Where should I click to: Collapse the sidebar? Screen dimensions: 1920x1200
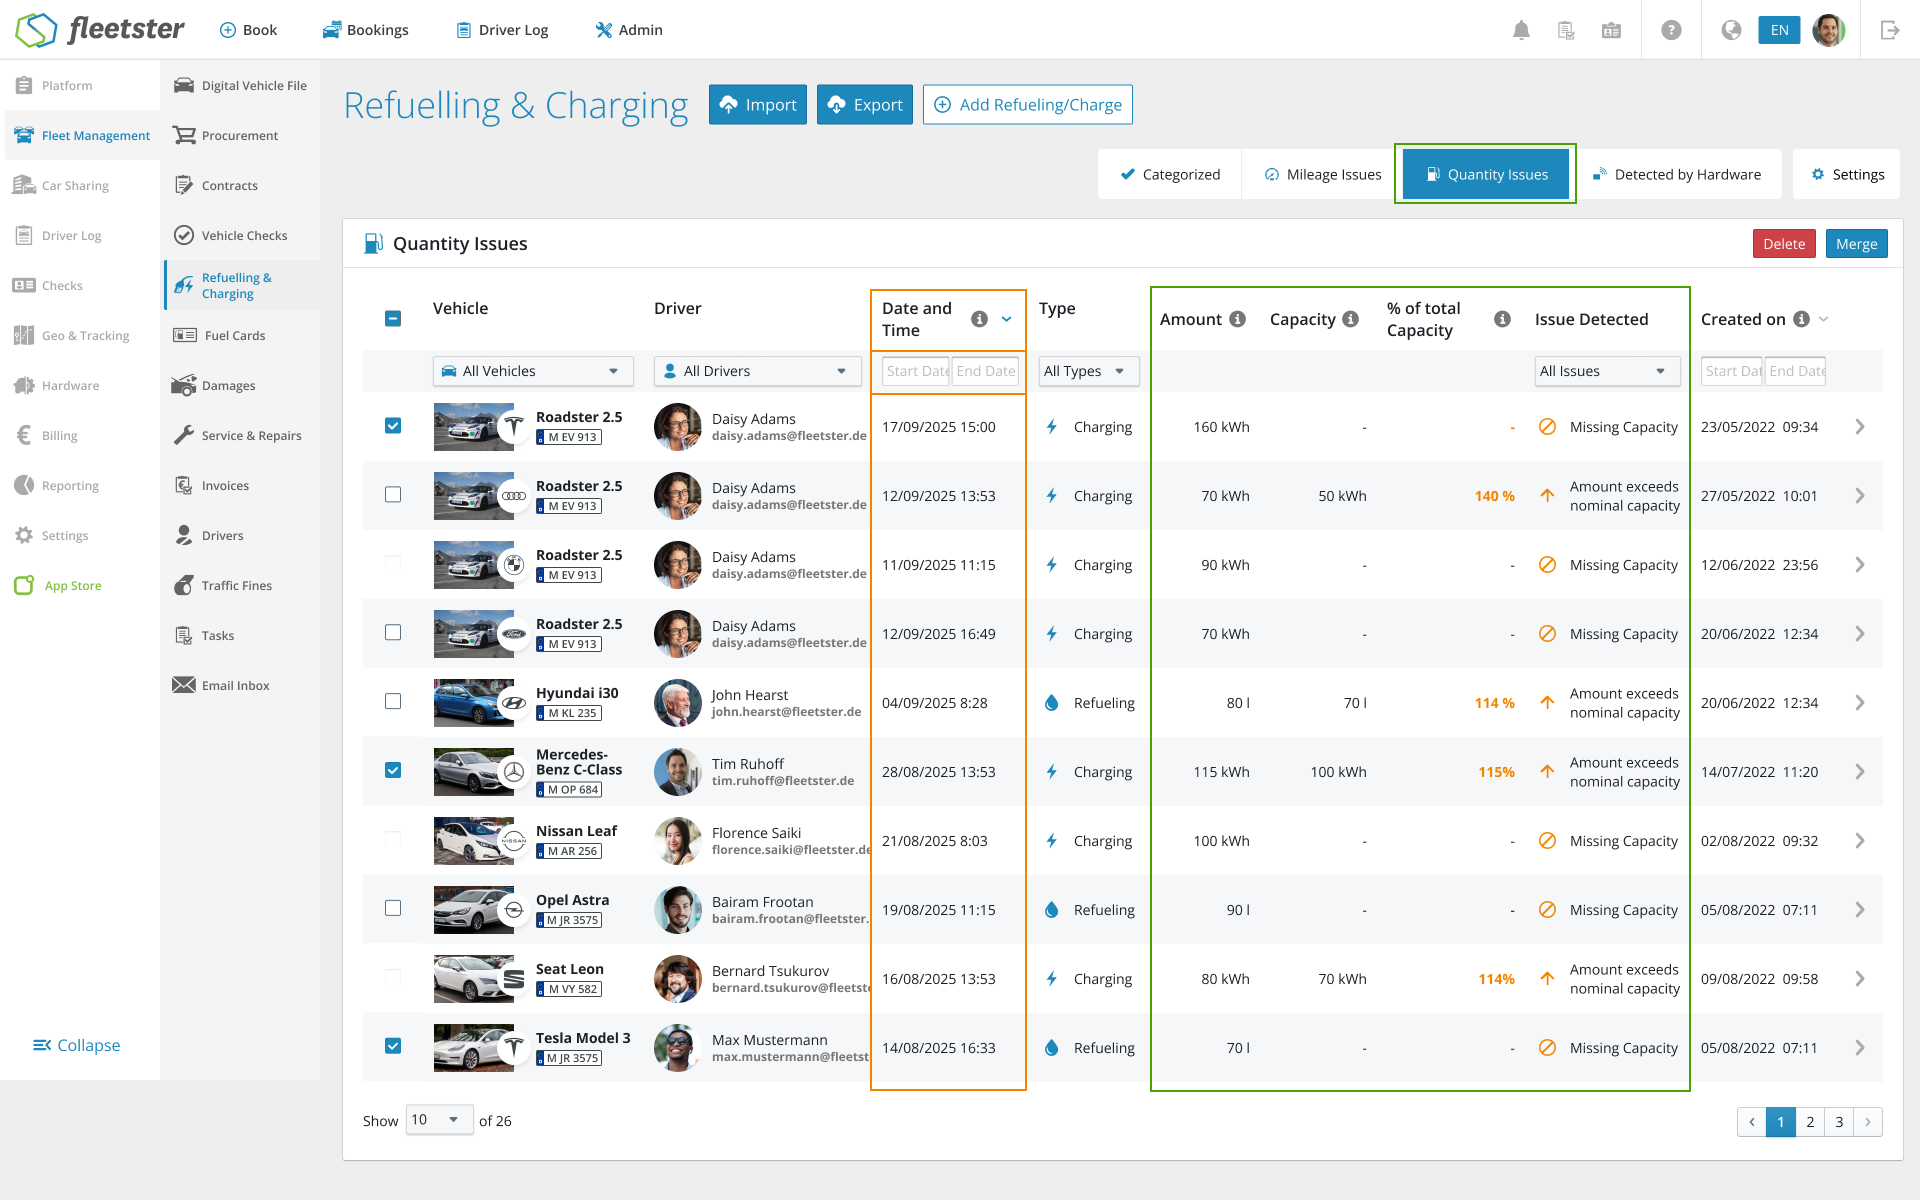tap(76, 1045)
